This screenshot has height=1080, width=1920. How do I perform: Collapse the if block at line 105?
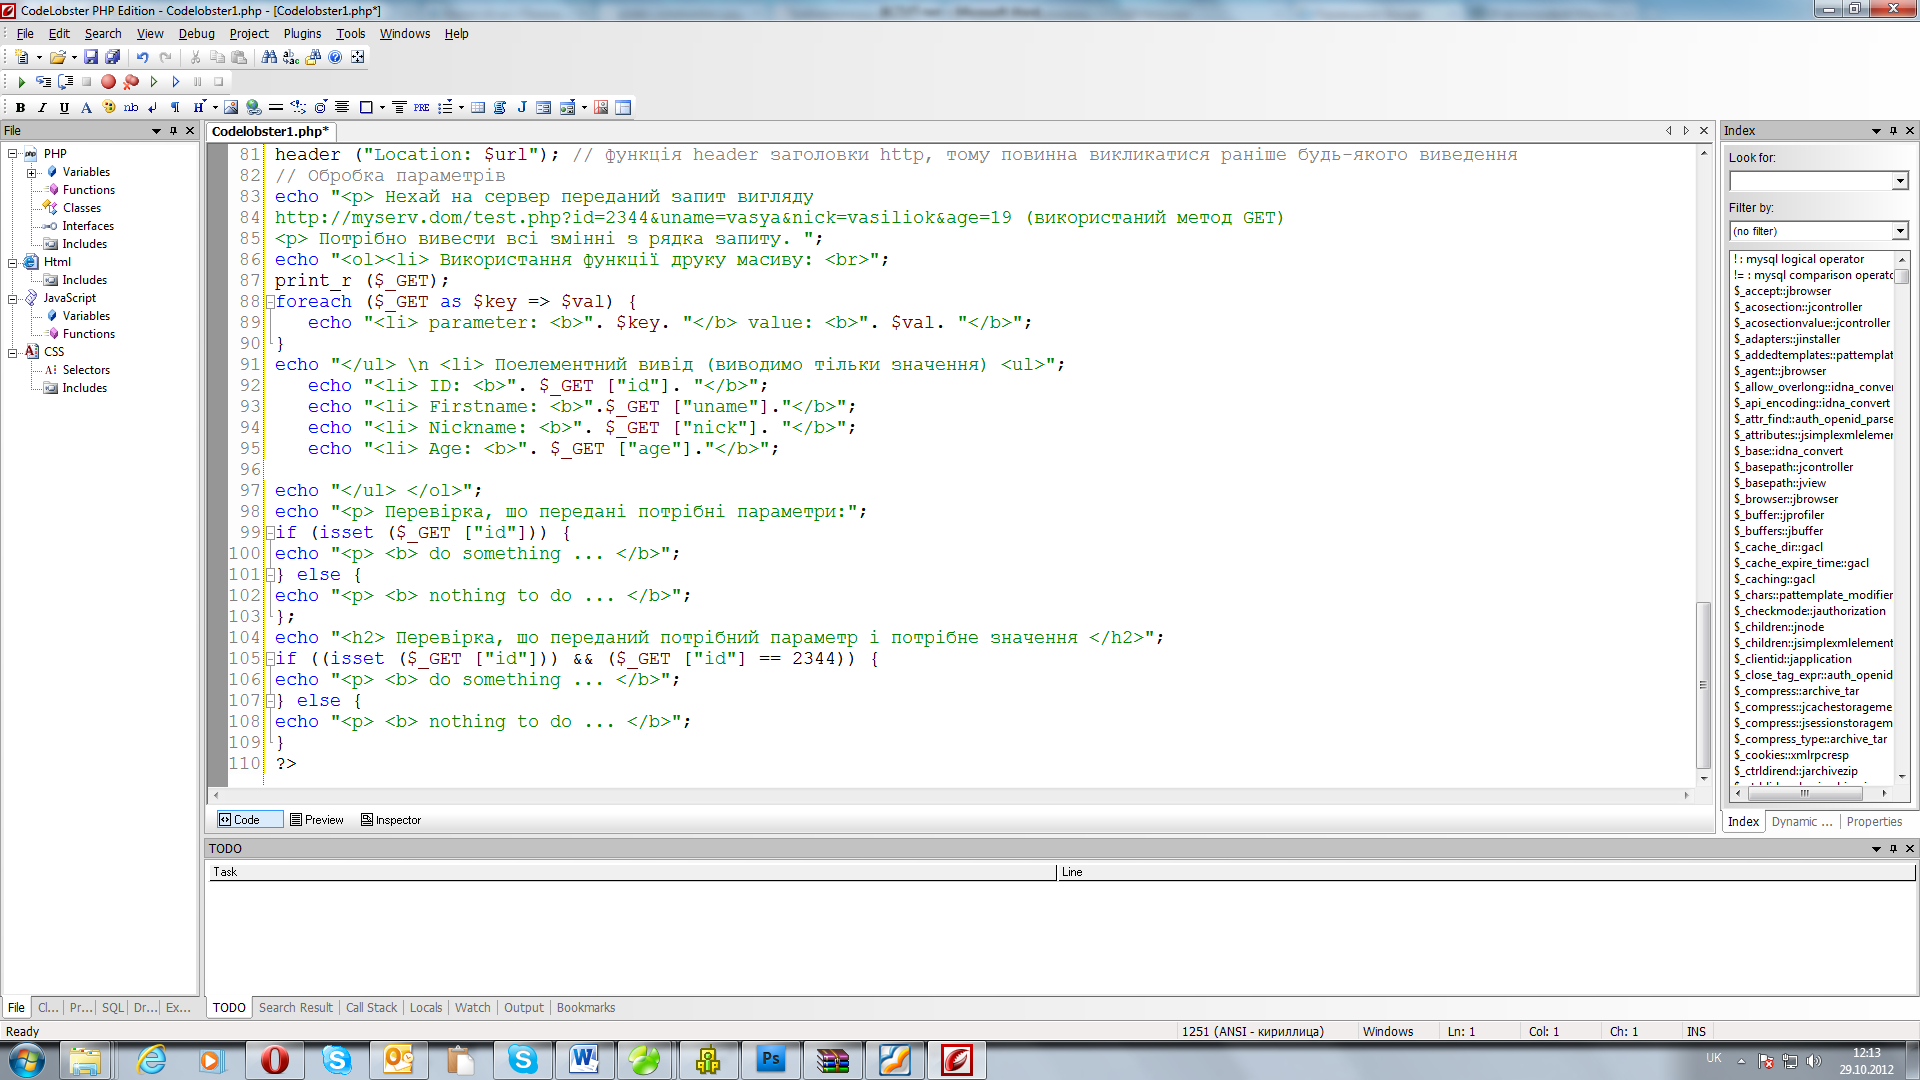[270, 659]
